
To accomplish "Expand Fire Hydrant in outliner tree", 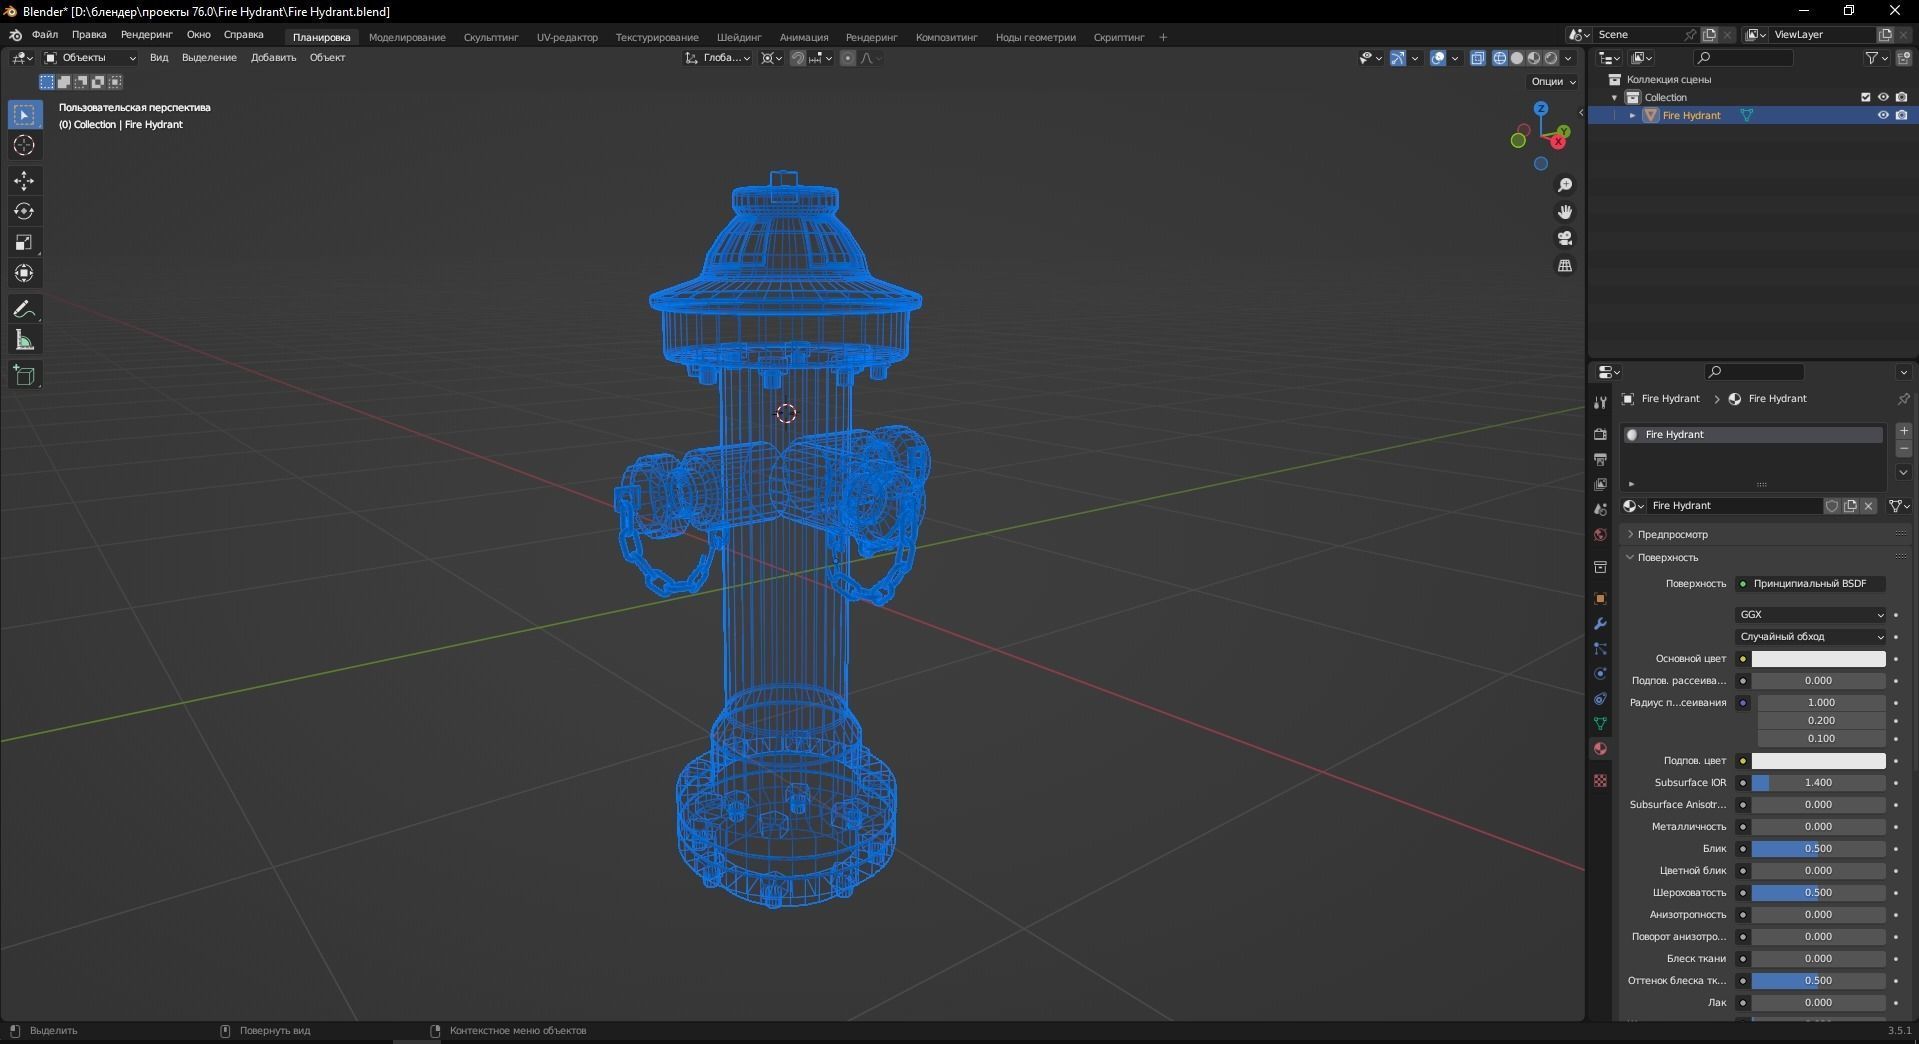I will 1633,115.
